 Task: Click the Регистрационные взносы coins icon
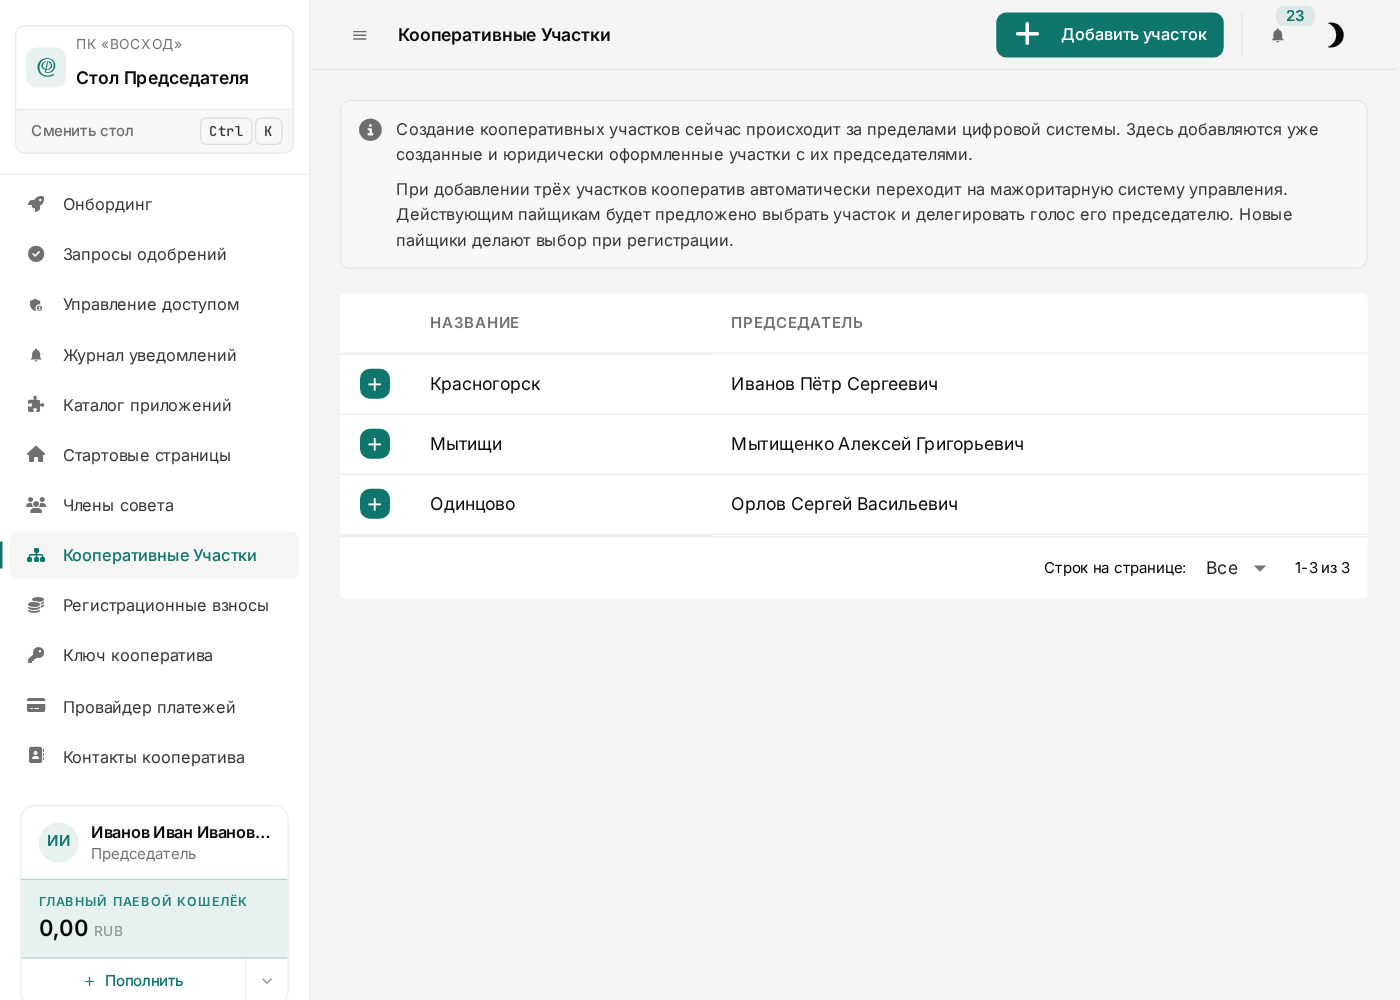click(36, 605)
